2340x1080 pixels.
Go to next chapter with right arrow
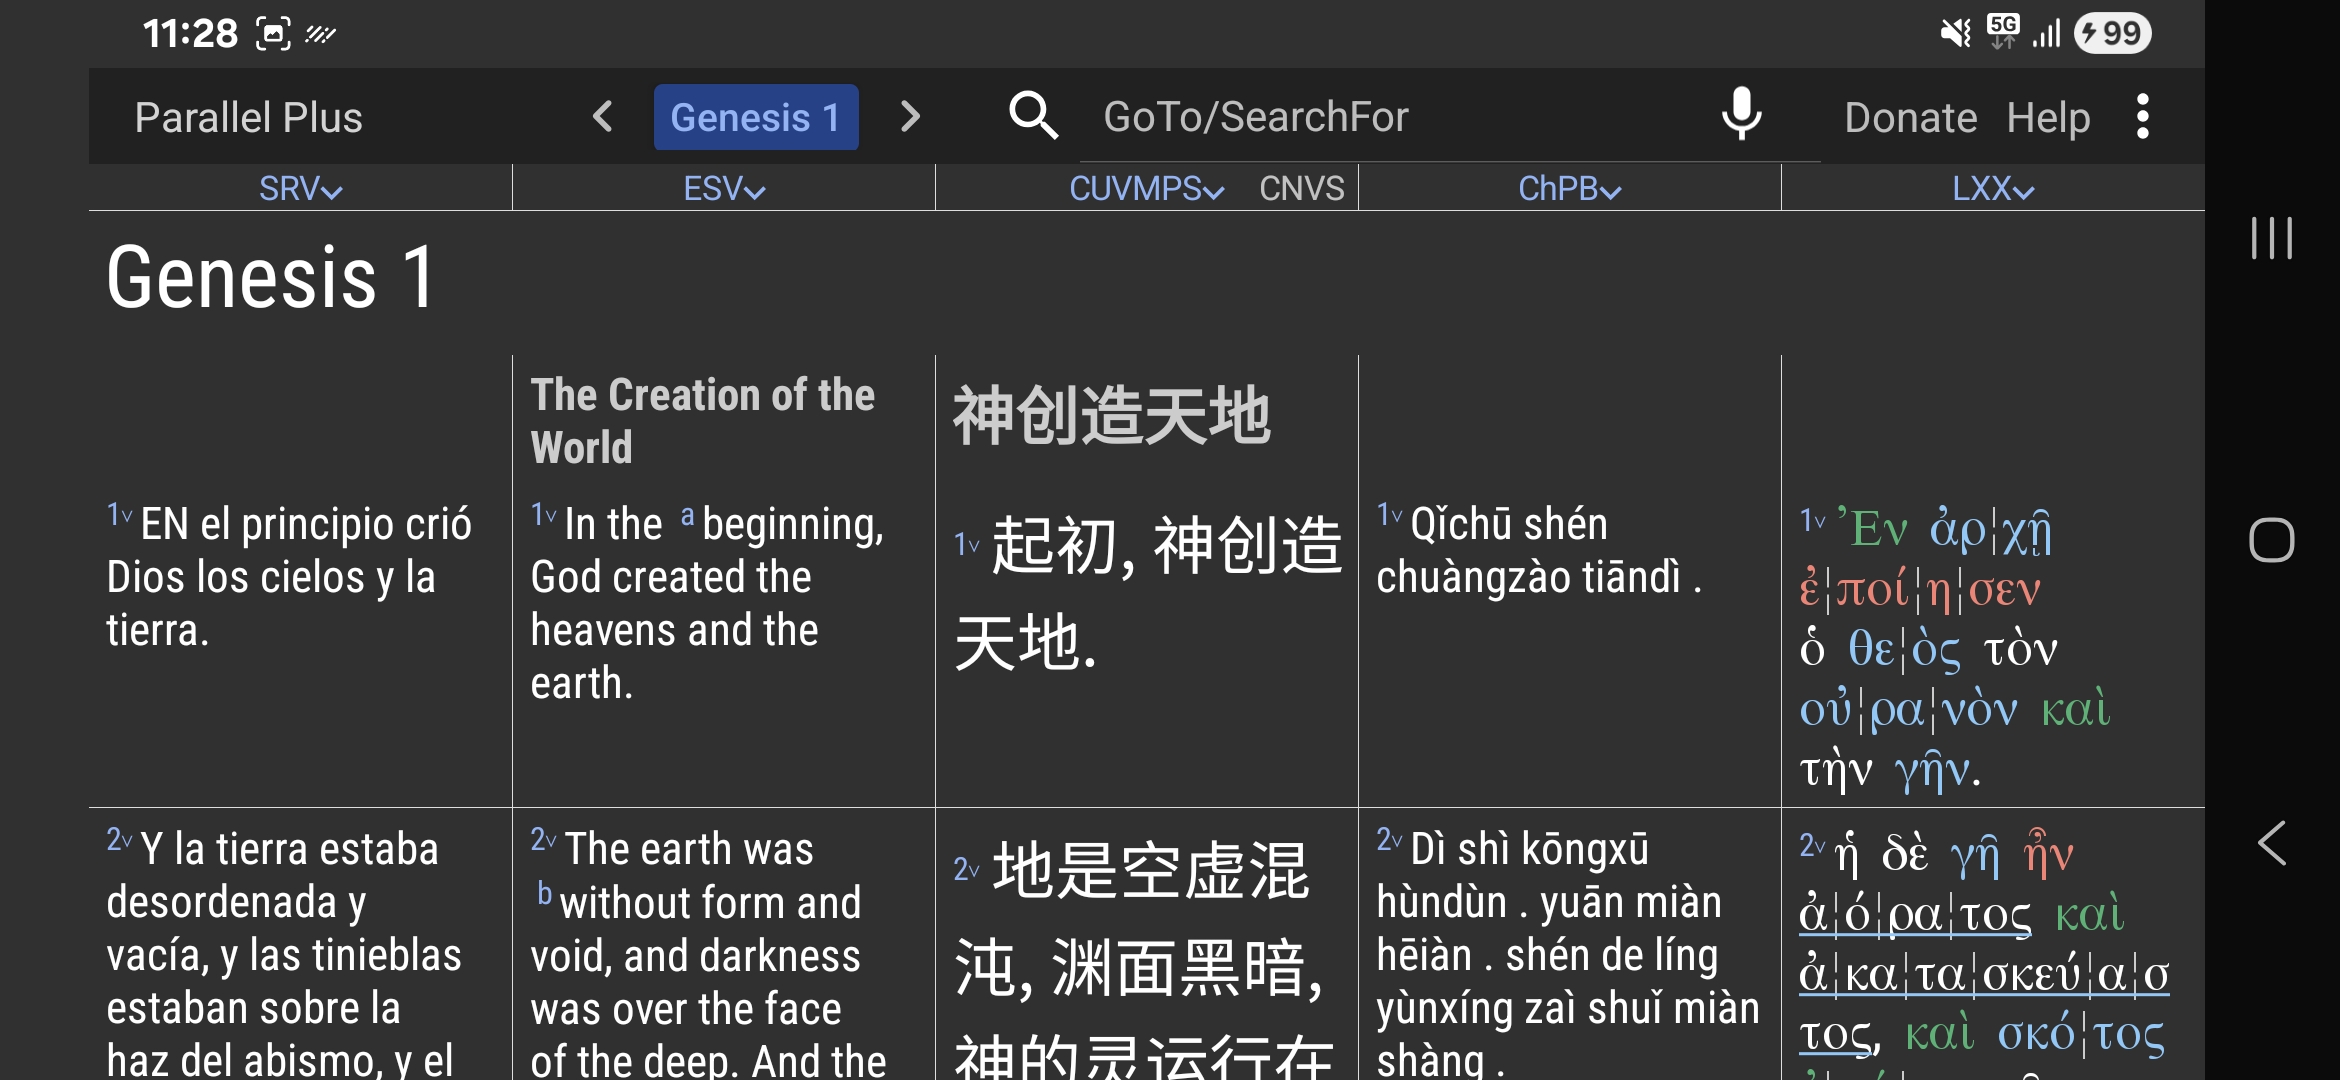(909, 117)
